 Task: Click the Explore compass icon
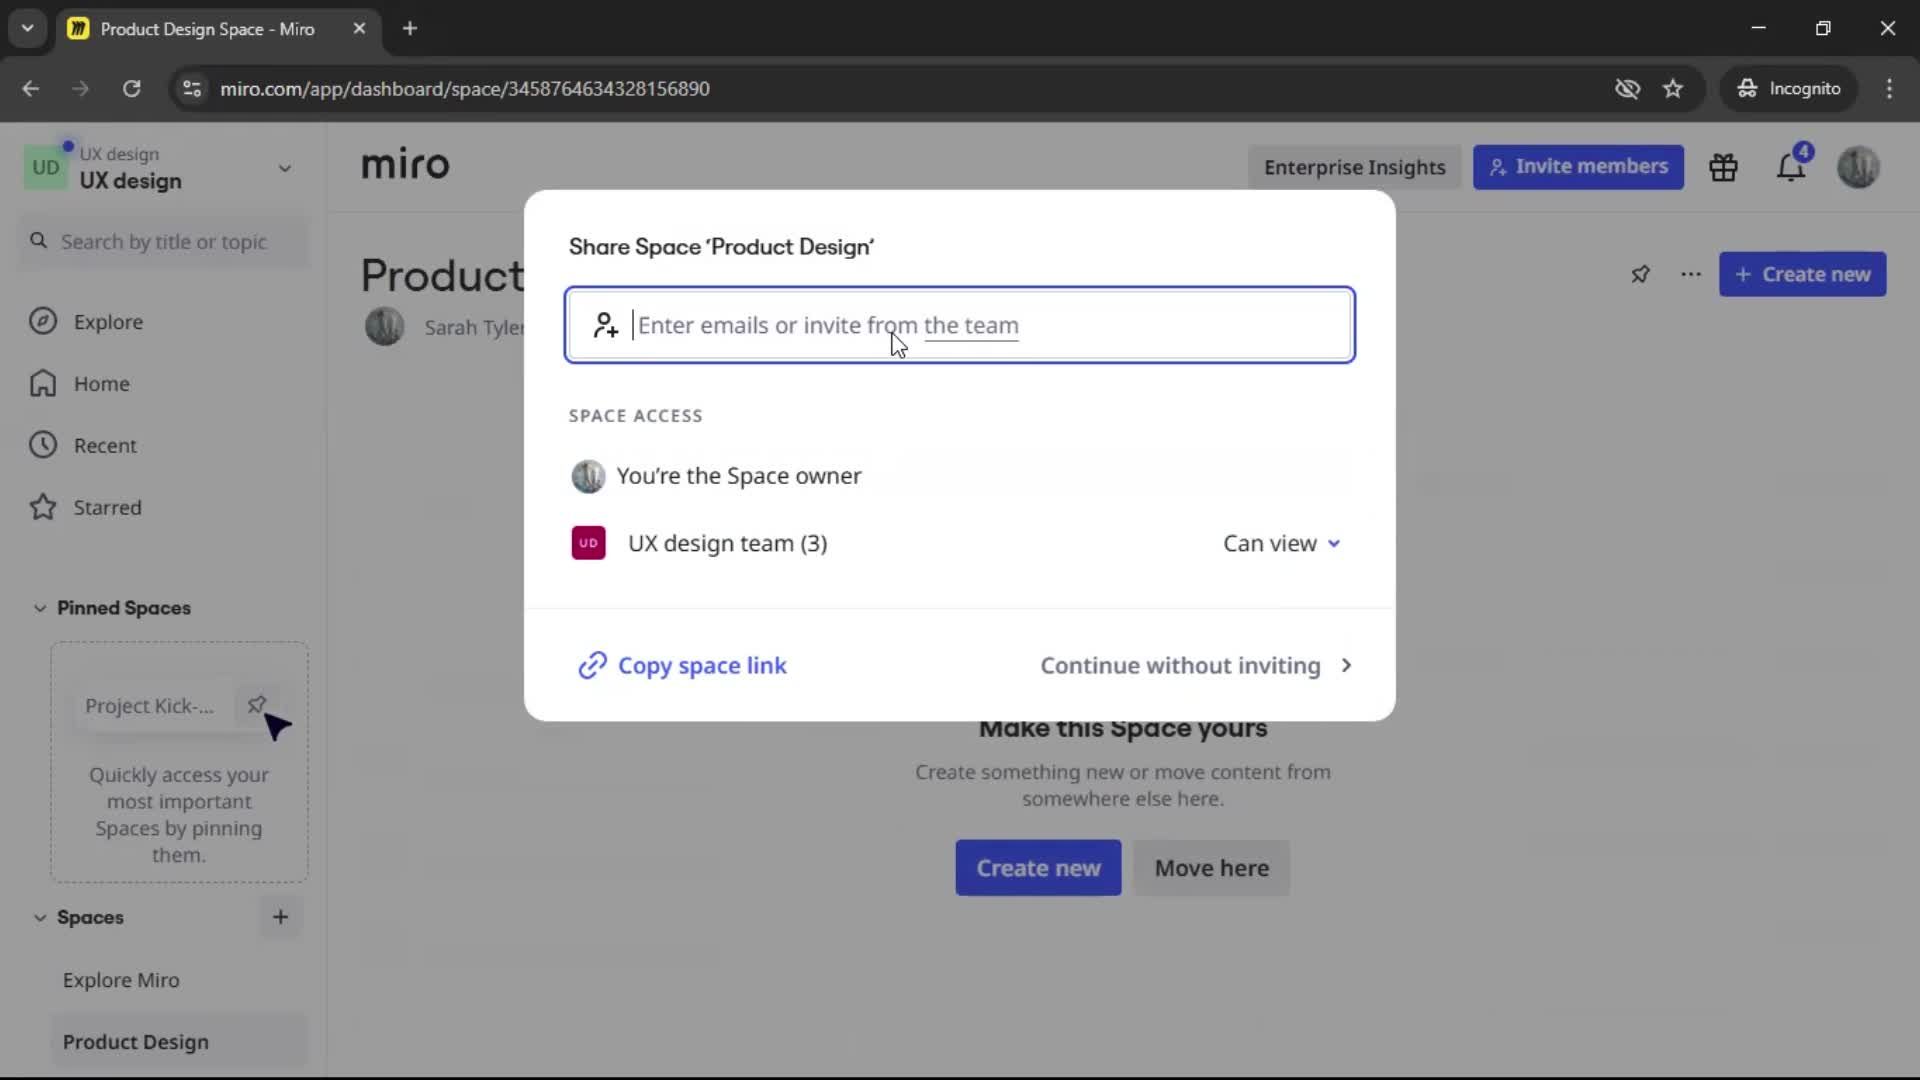pos(43,321)
